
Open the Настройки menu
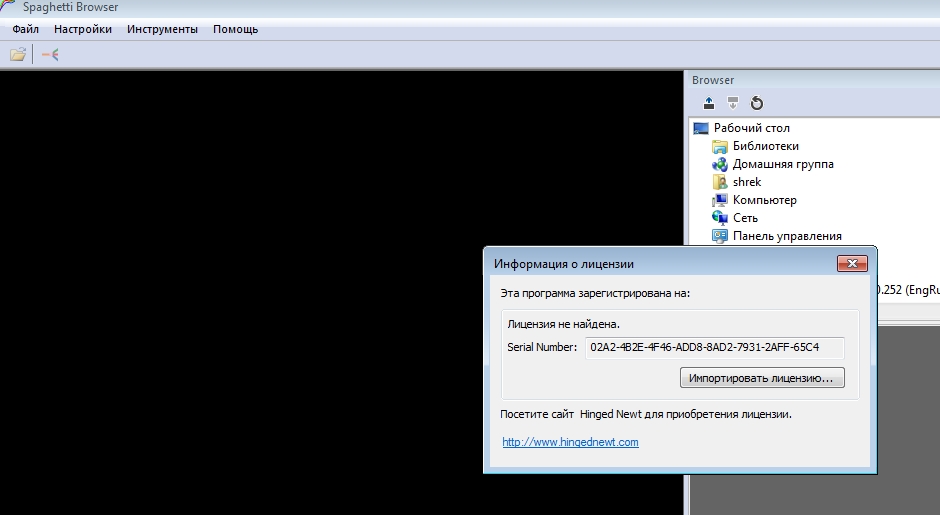83,29
